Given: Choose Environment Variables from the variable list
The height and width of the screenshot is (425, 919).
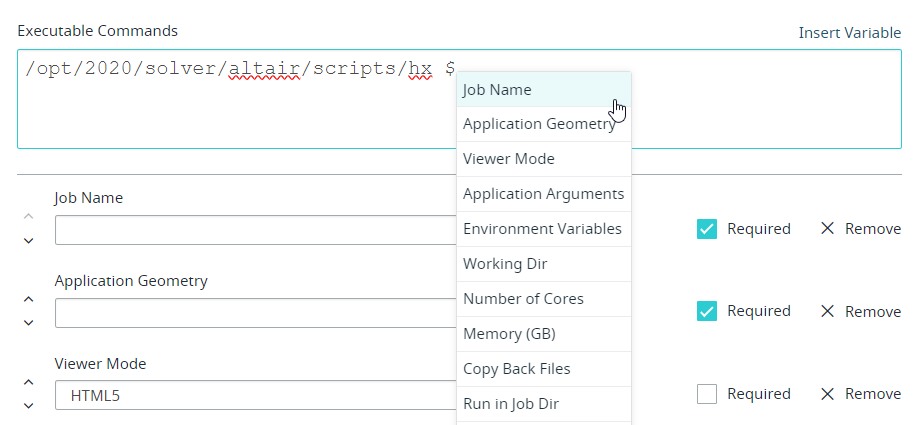Looking at the screenshot, I should pyautogui.click(x=543, y=229).
